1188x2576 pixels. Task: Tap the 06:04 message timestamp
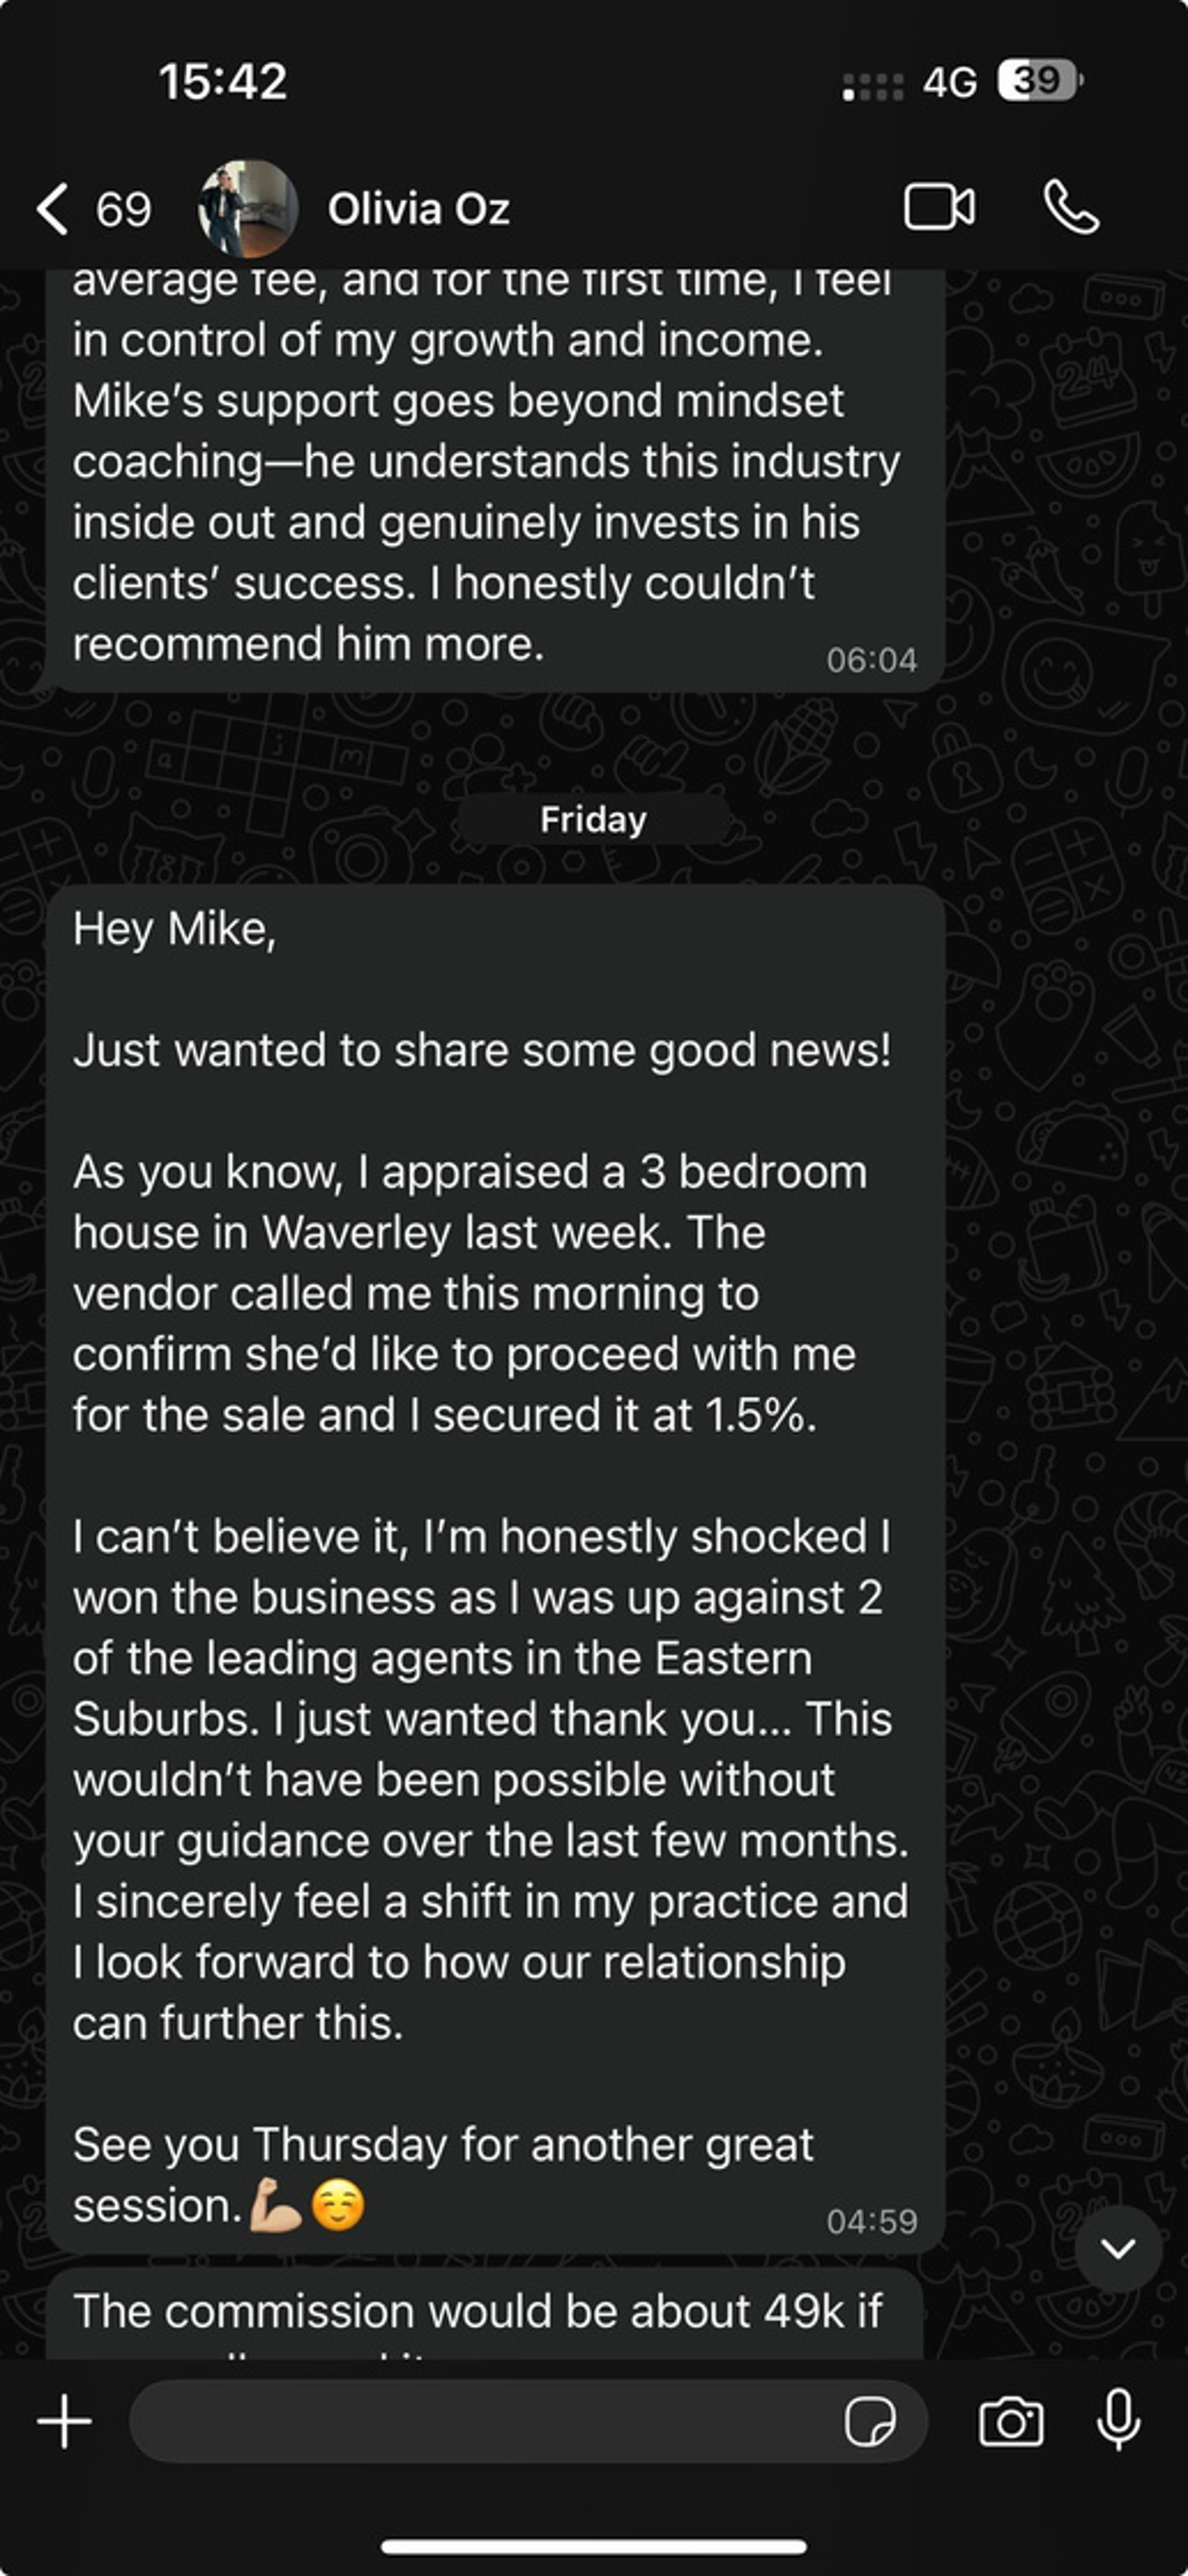[871, 660]
